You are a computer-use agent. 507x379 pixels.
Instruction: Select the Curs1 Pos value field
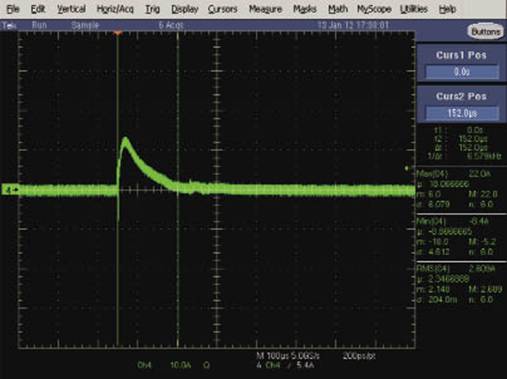pyautogui.click(x=462, y=72)
